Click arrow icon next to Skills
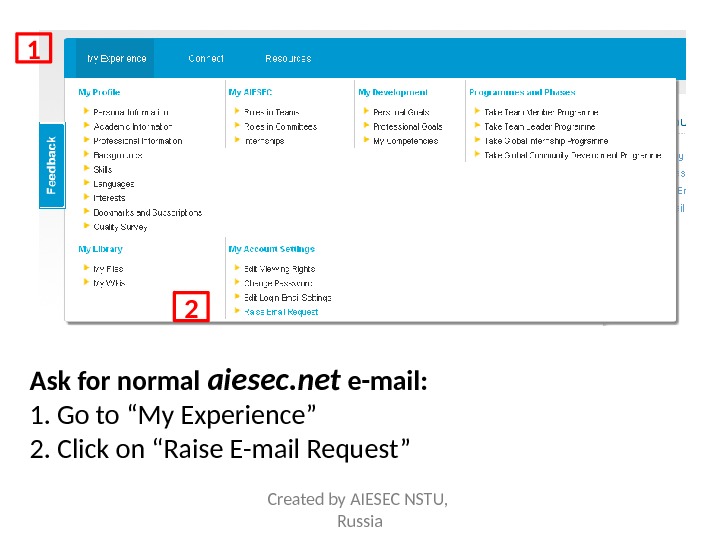This screenshot has width=720, height=540. (86, 169)
